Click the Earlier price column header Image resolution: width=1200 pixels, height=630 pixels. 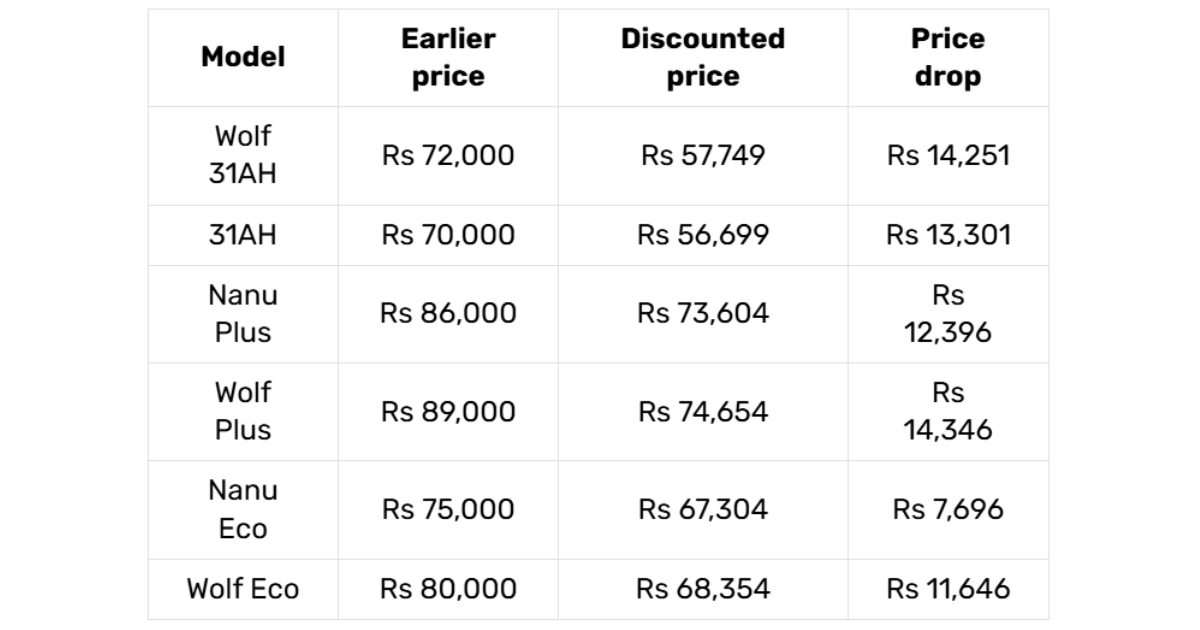pyautogui.click(x=448, y=57)
